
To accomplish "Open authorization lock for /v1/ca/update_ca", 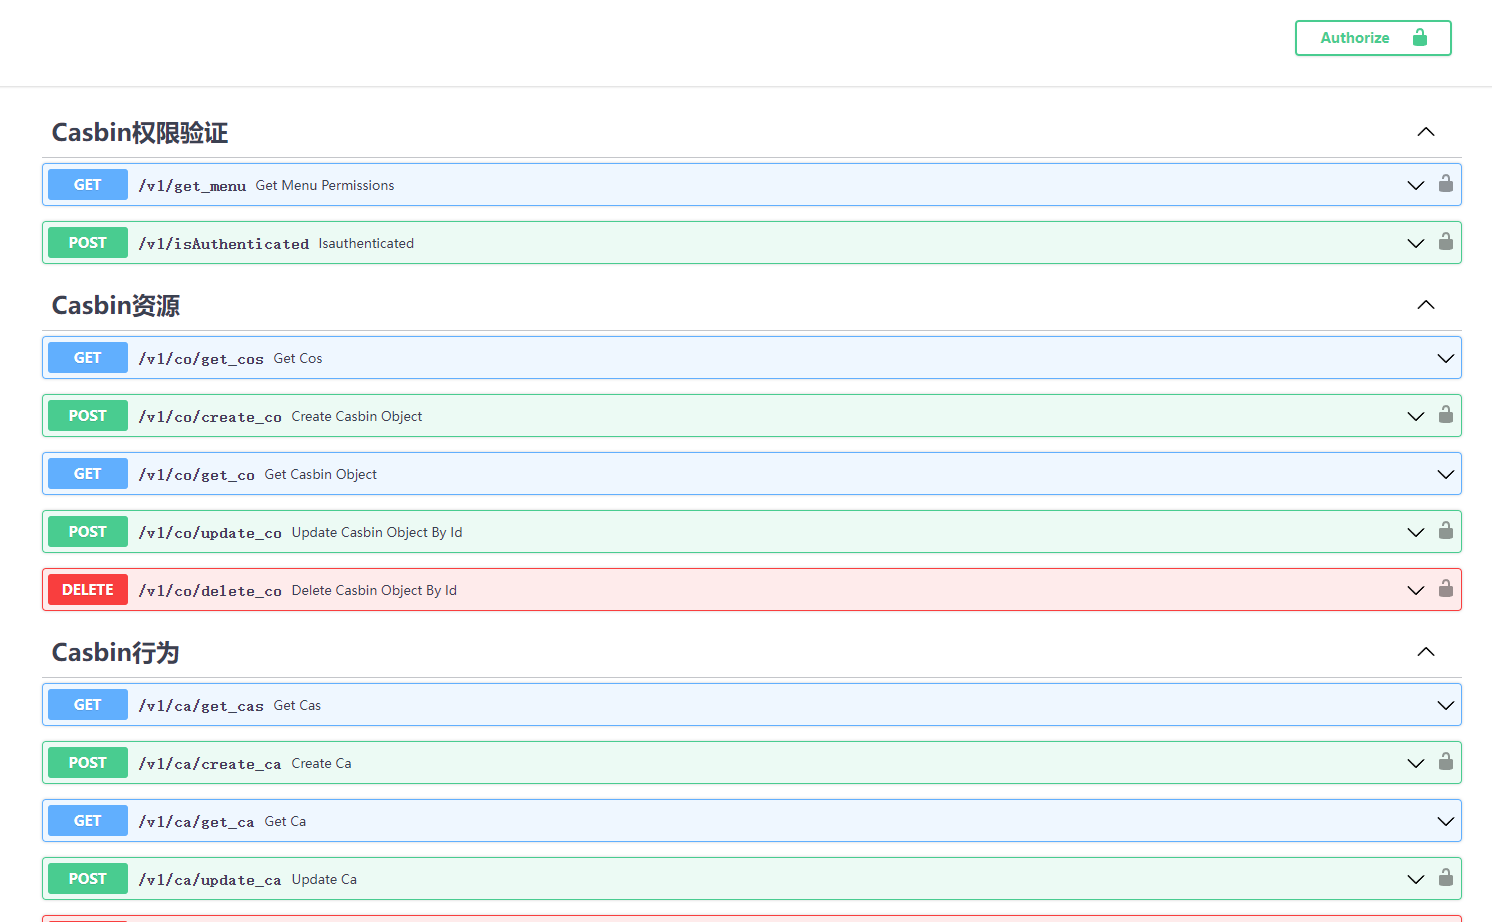I will (x=1446, y=877).
